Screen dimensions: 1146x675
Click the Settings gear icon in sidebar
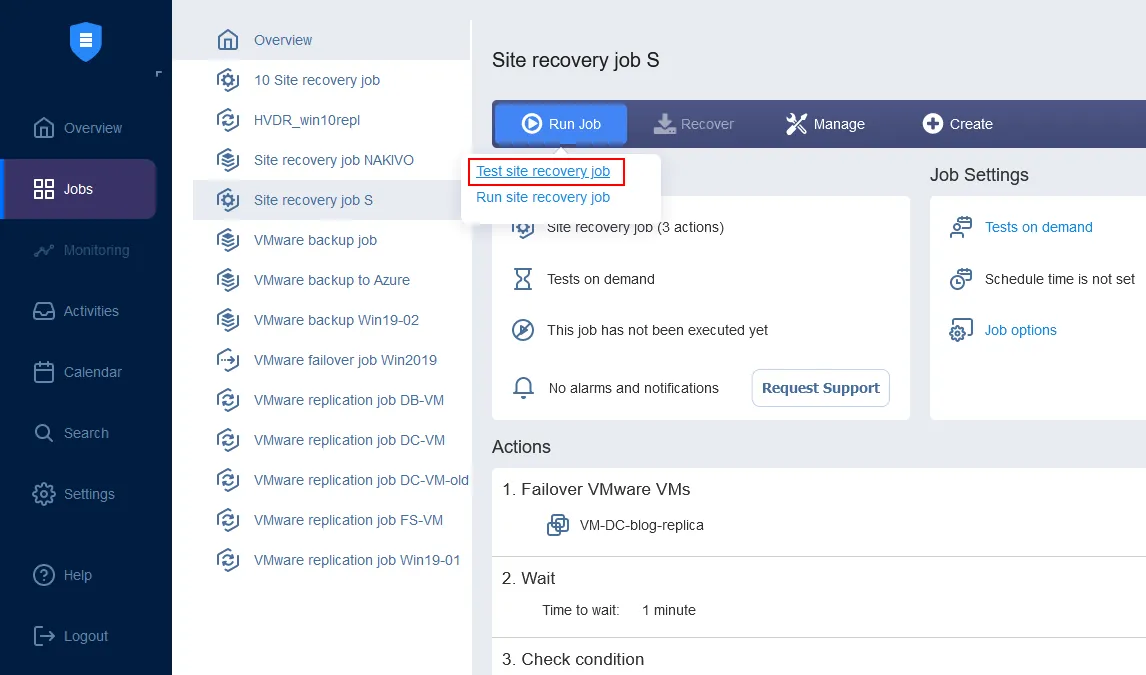pos(44,494)
